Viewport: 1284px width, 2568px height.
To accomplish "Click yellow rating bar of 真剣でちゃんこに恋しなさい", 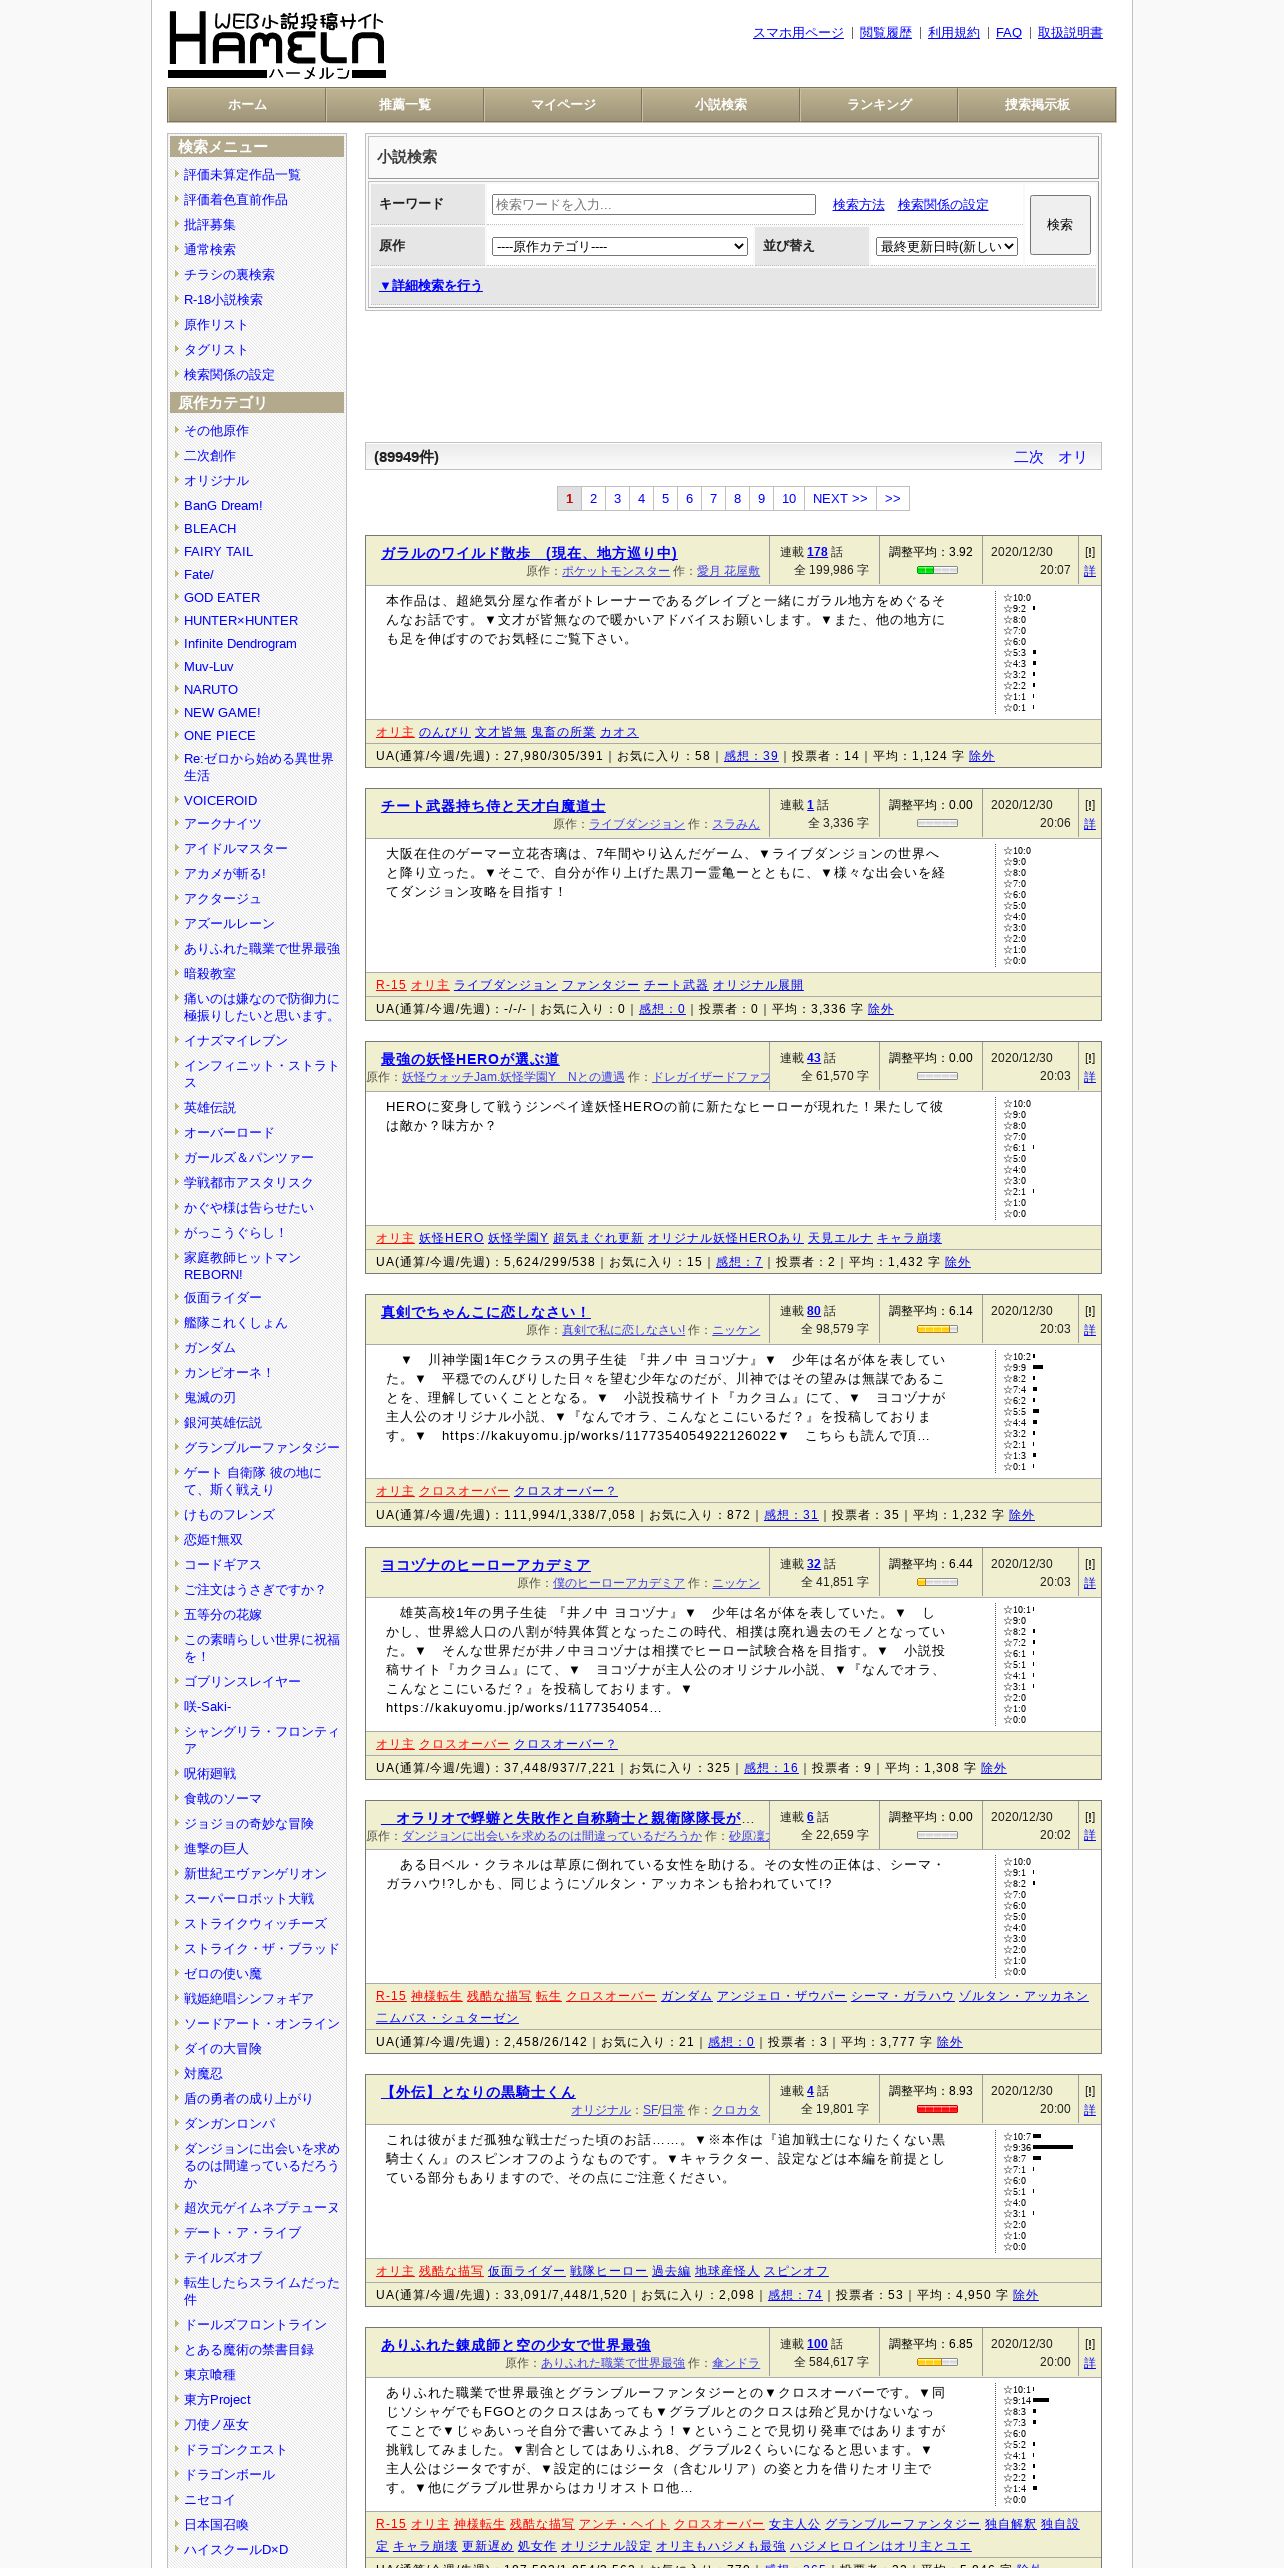I will 937,1329.
